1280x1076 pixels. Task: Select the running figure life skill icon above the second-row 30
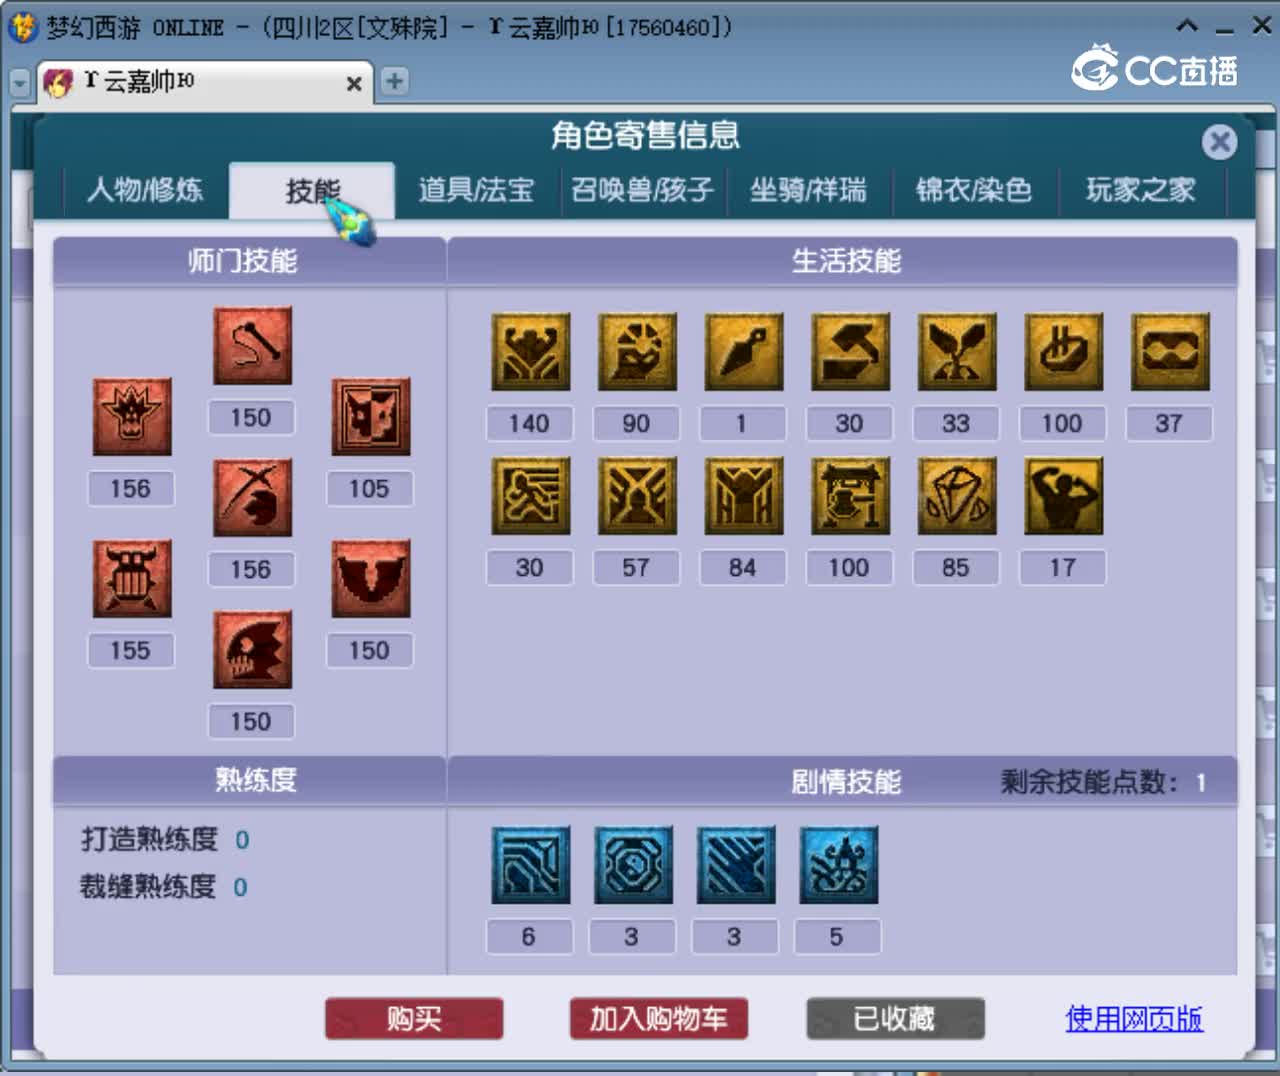[531, 496]
